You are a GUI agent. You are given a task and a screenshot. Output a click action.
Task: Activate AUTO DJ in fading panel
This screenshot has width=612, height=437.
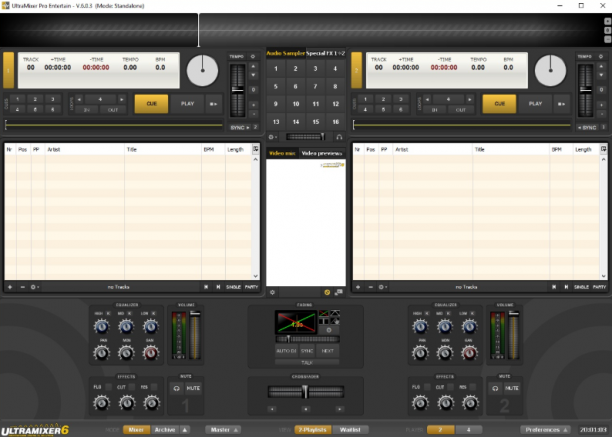coord(286,351)
